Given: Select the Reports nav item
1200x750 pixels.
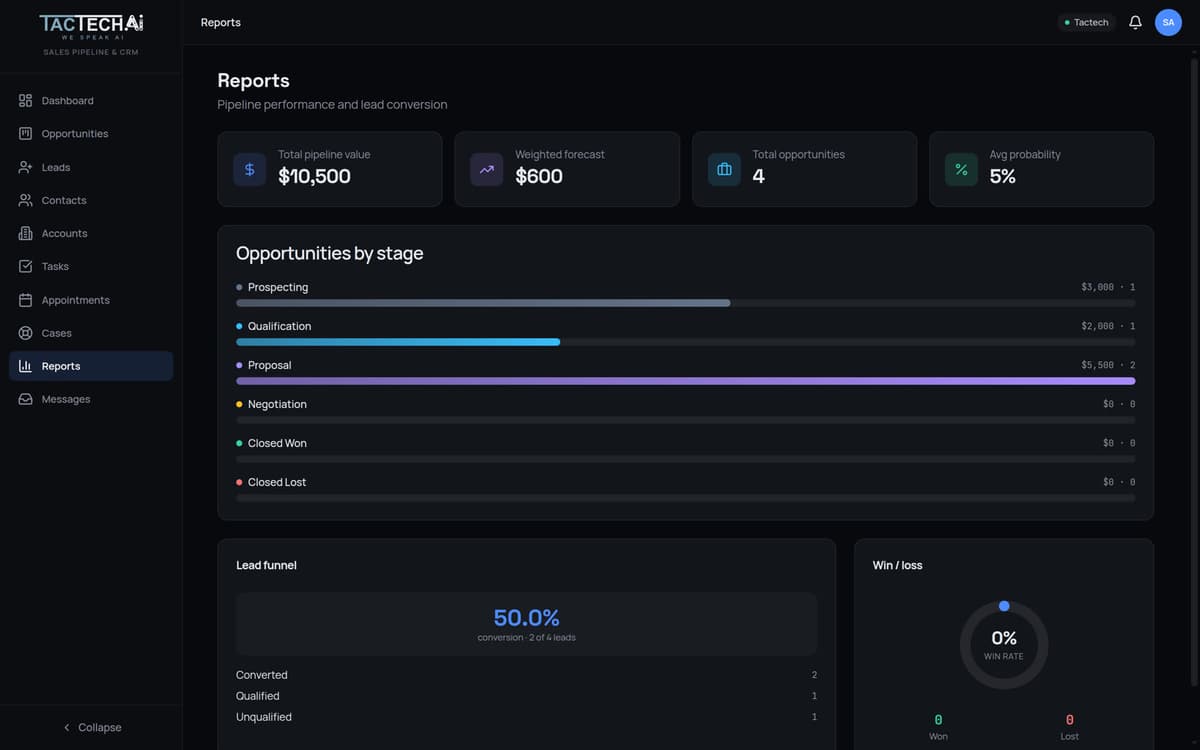Looking at the screenshot, I should [x=91, y=366].
